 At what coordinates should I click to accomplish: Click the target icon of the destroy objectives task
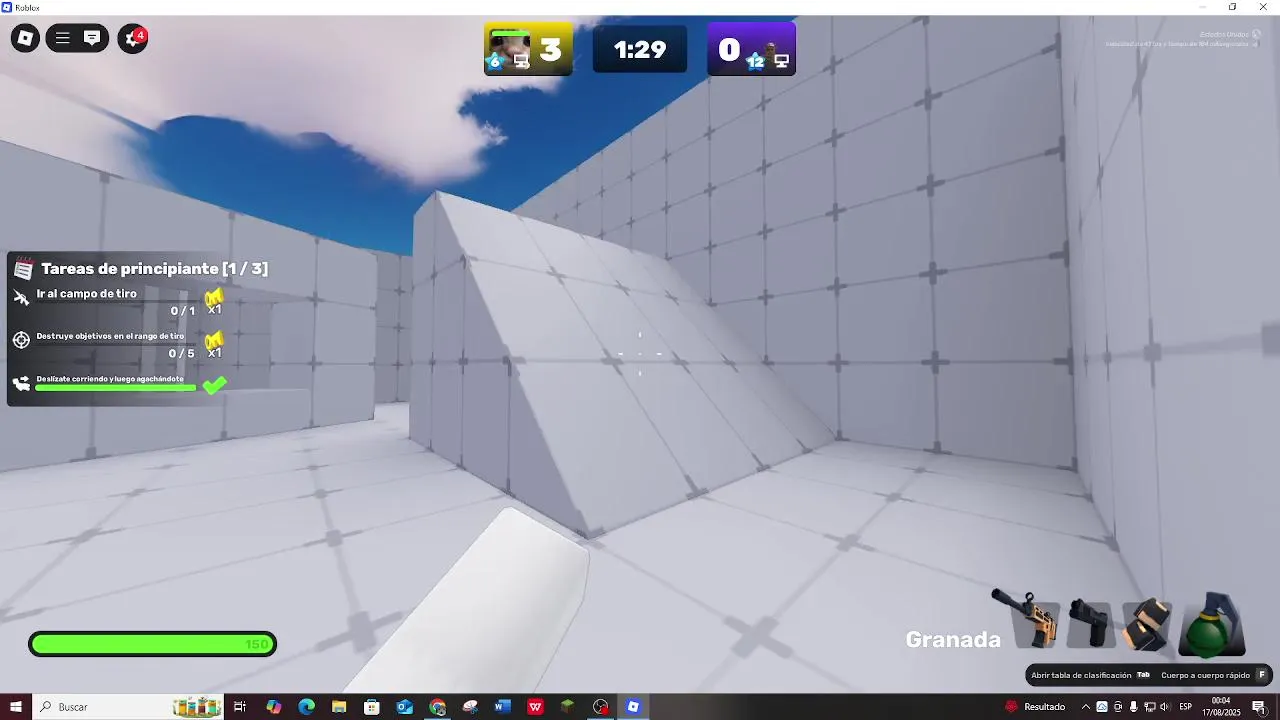[21, 340]
